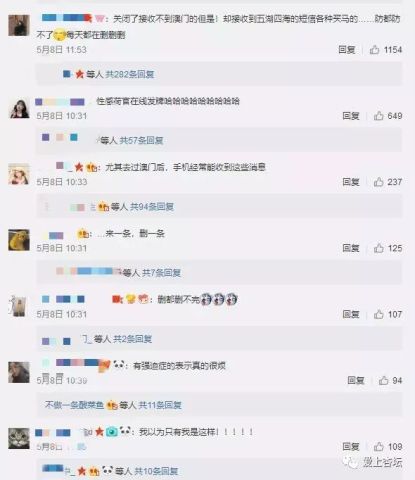Click 回复 on the 5月8日 10:39 comment
Viewport: 415px width, 480px height.
click(x=356, y=380)
